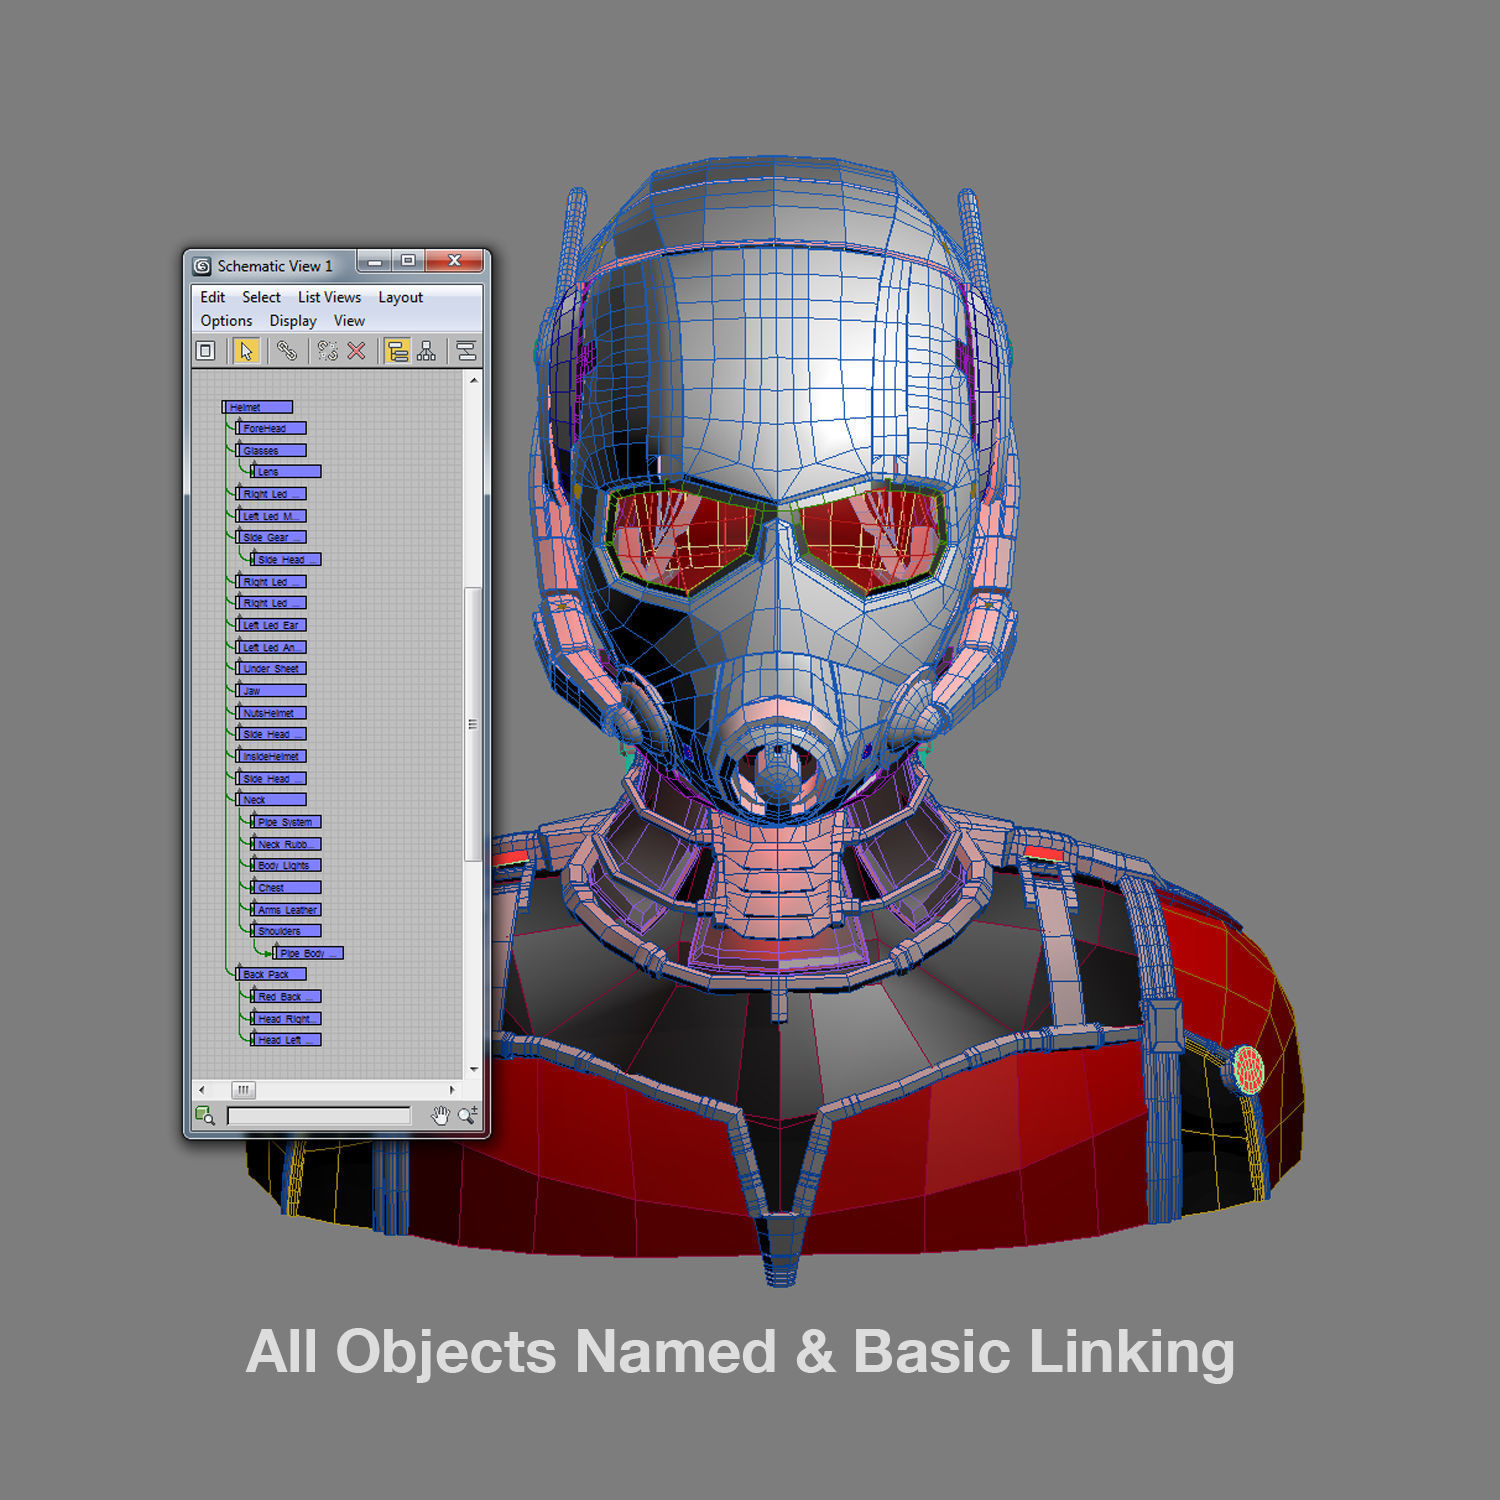The image size is (1500, 1500).
Task: Select the Left Led An... node
Action: [x=271, y=647]
